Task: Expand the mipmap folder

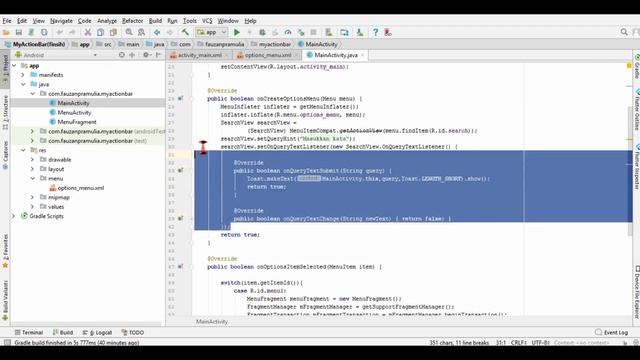Action: pos(32,197)
